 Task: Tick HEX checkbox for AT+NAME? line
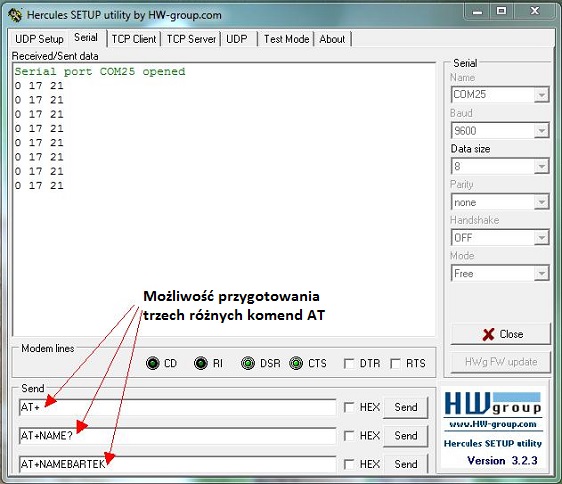349,436
